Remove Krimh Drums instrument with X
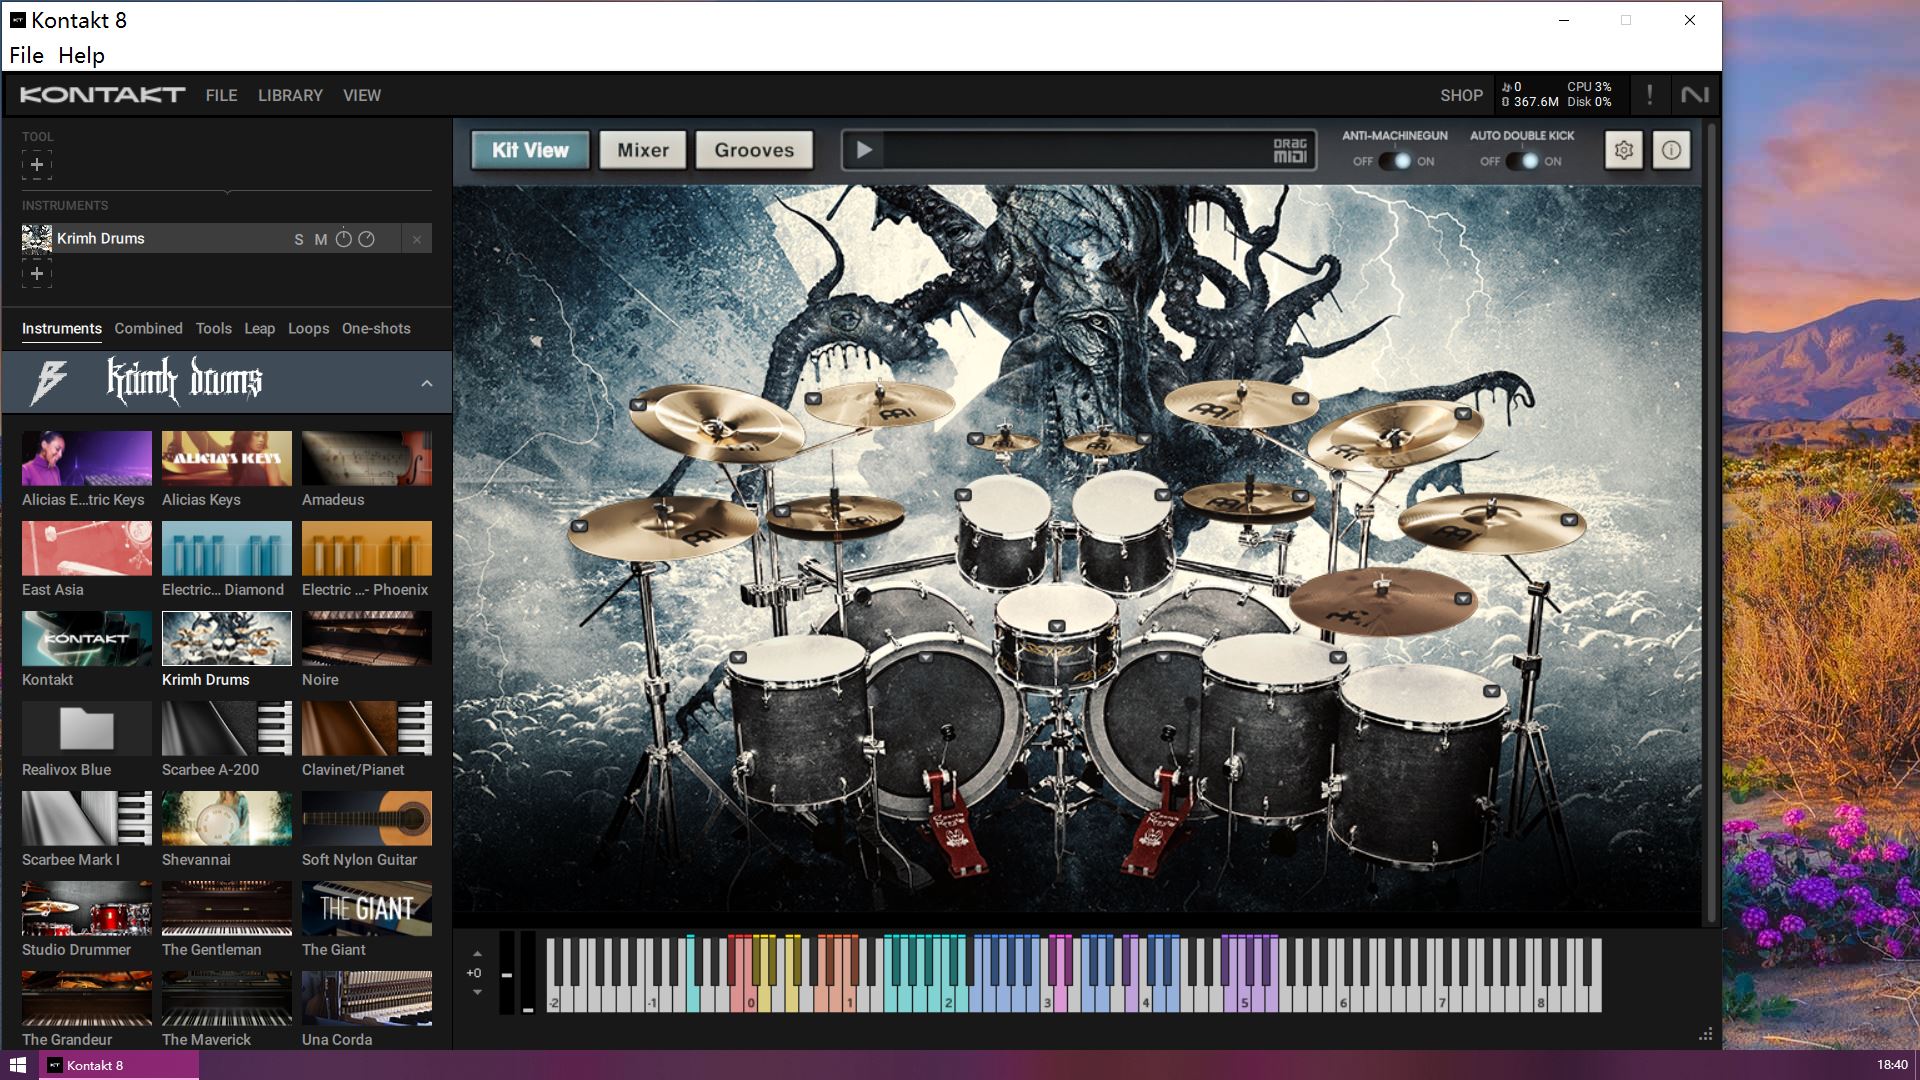 tap(417, 238)
